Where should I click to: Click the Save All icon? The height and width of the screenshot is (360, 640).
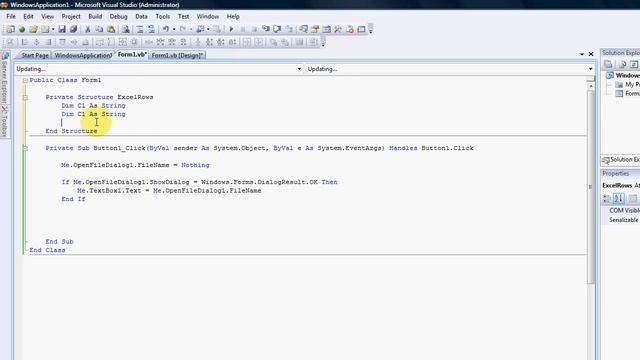pyautogui.click(x=73, y=29)
